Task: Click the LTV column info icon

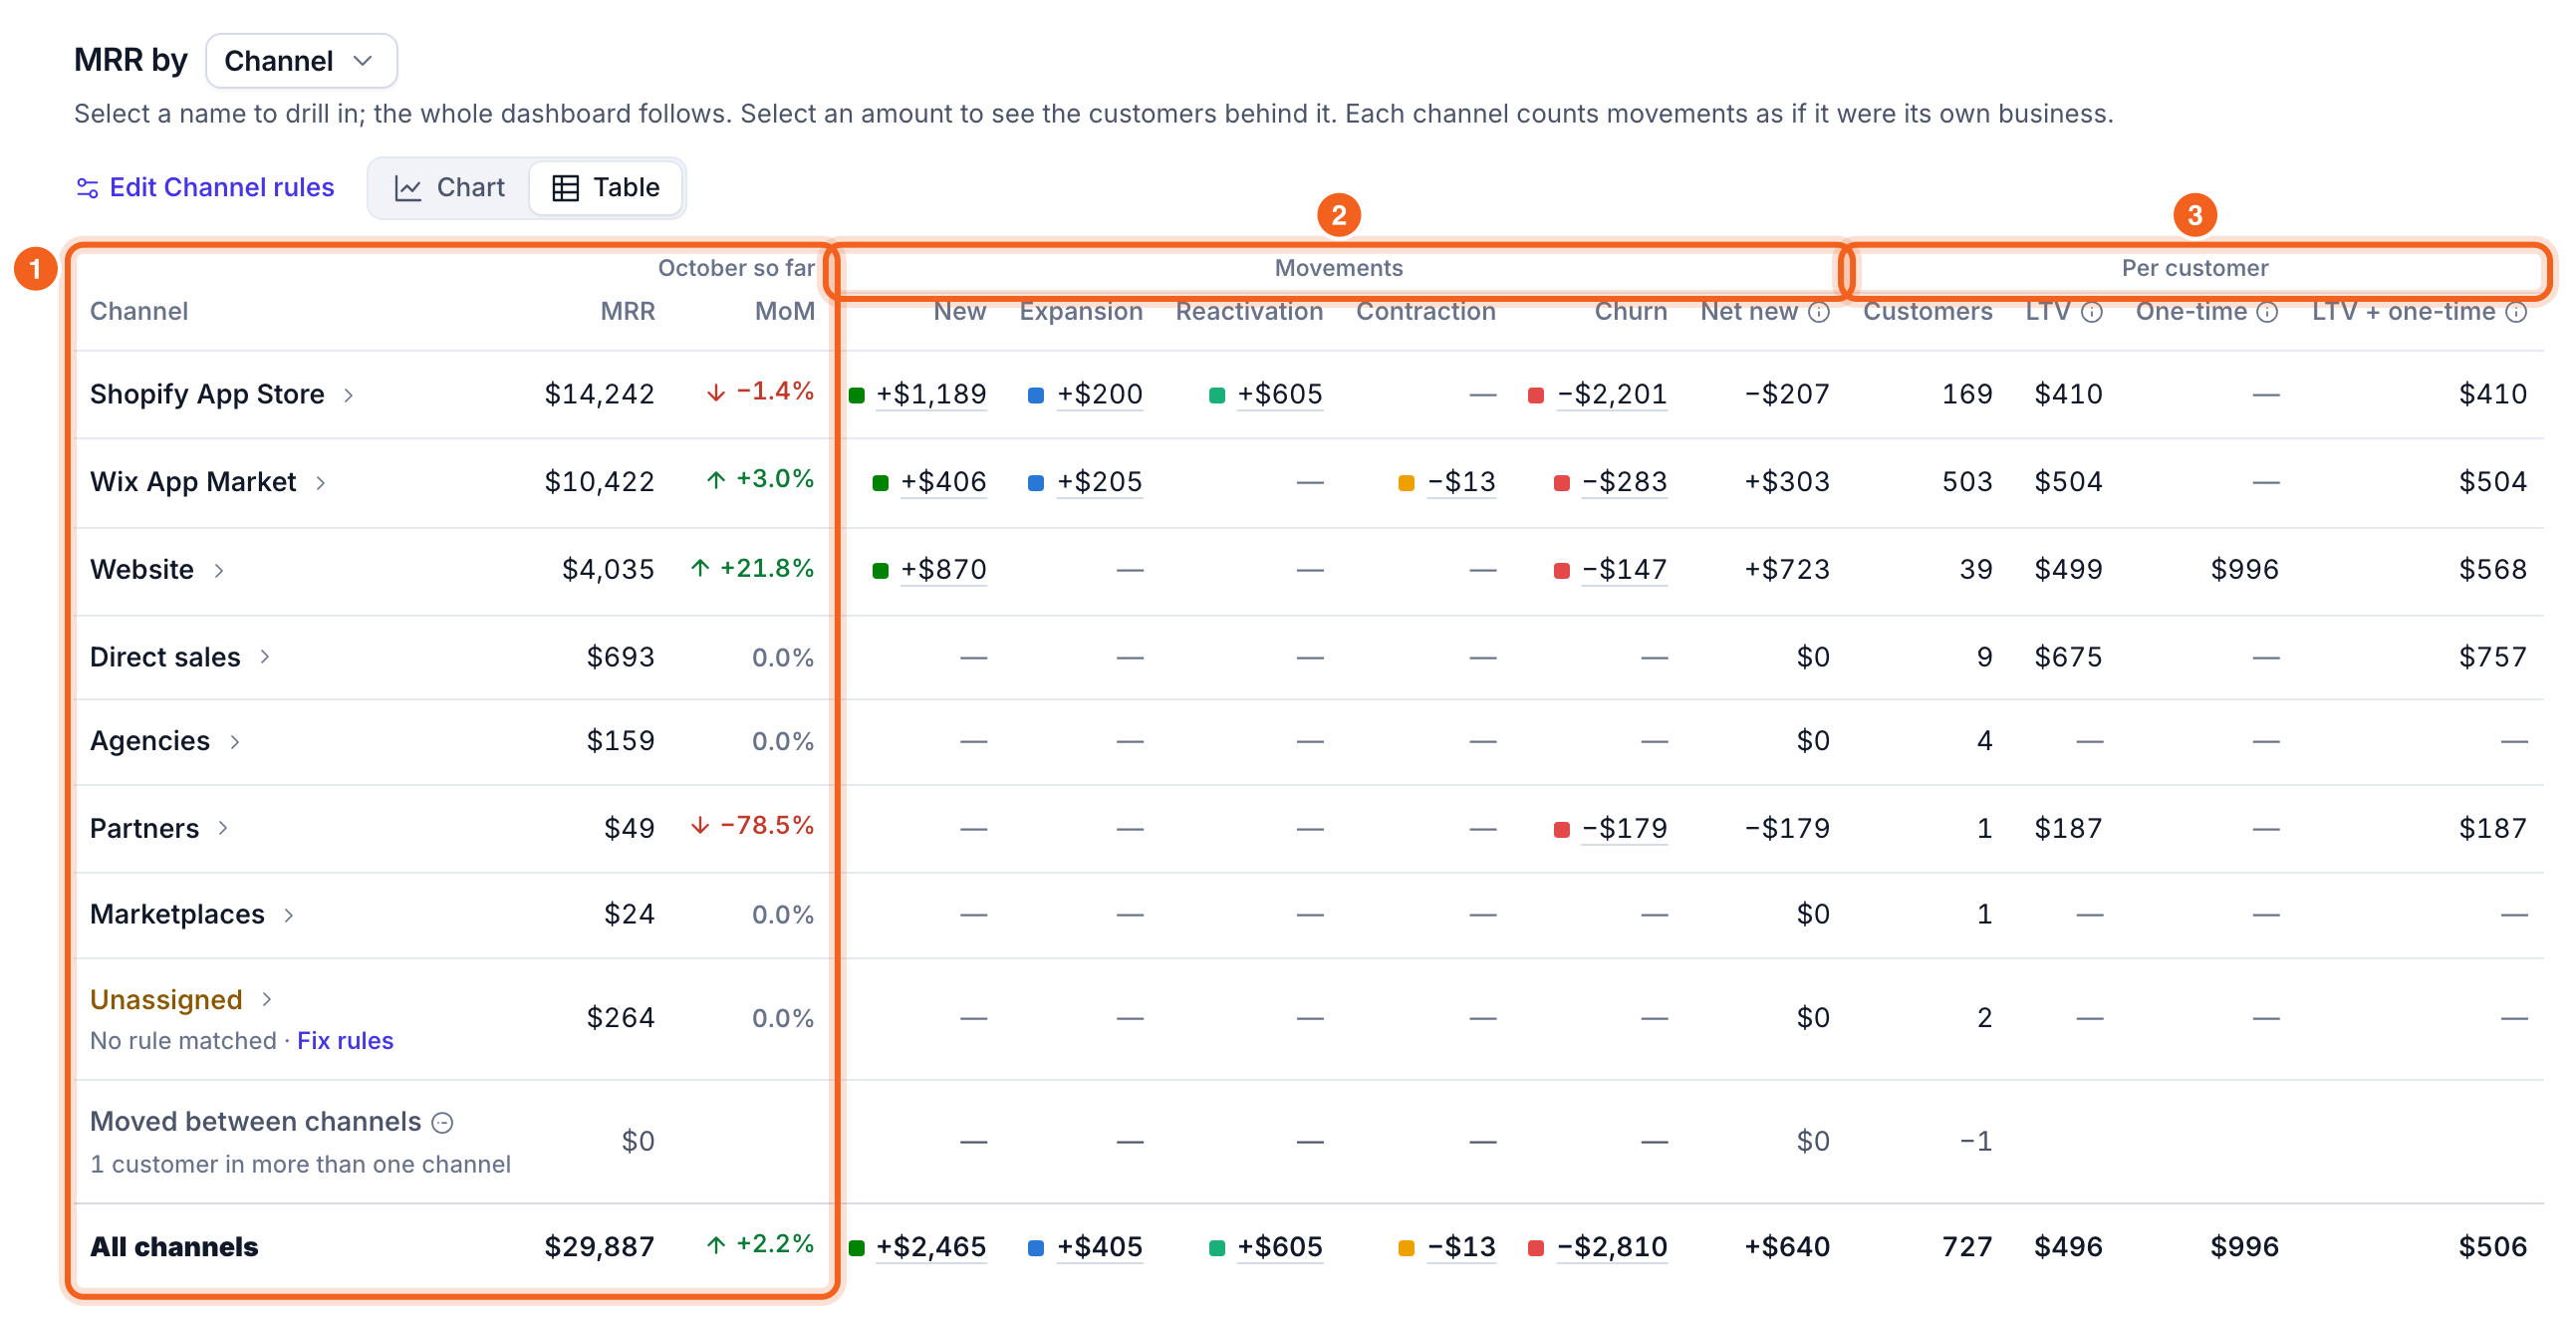Action: coord(2091,312)
